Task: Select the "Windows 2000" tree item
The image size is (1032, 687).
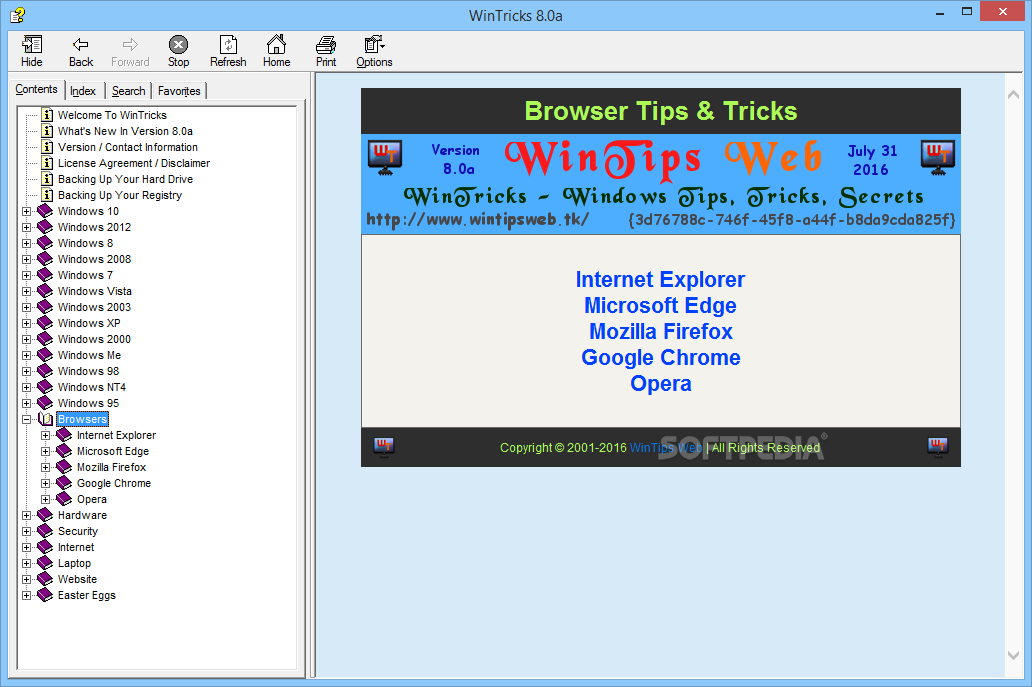Action: click(94, 339)
